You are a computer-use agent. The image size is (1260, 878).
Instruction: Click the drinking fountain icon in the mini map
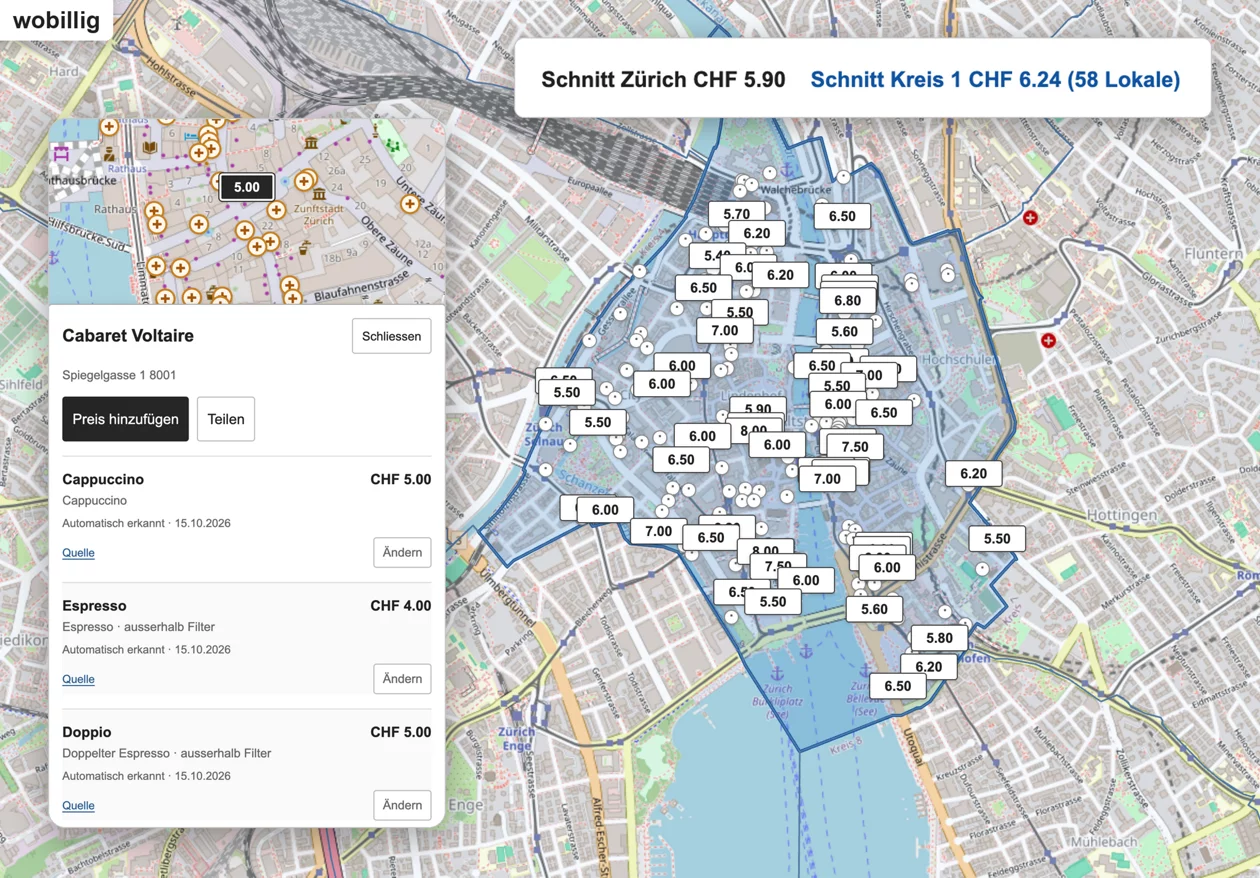(304, 248)
